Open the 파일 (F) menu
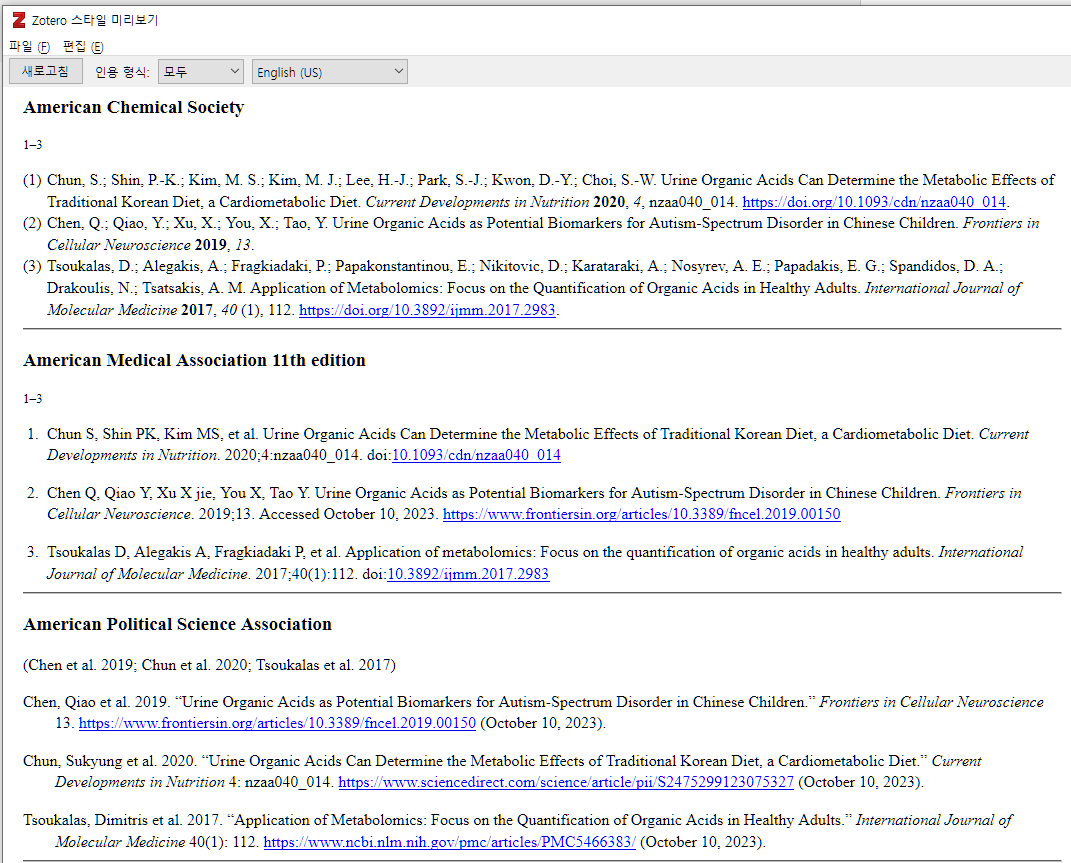The height and width of the screenshot is (863, 1071). click(29, 46)
